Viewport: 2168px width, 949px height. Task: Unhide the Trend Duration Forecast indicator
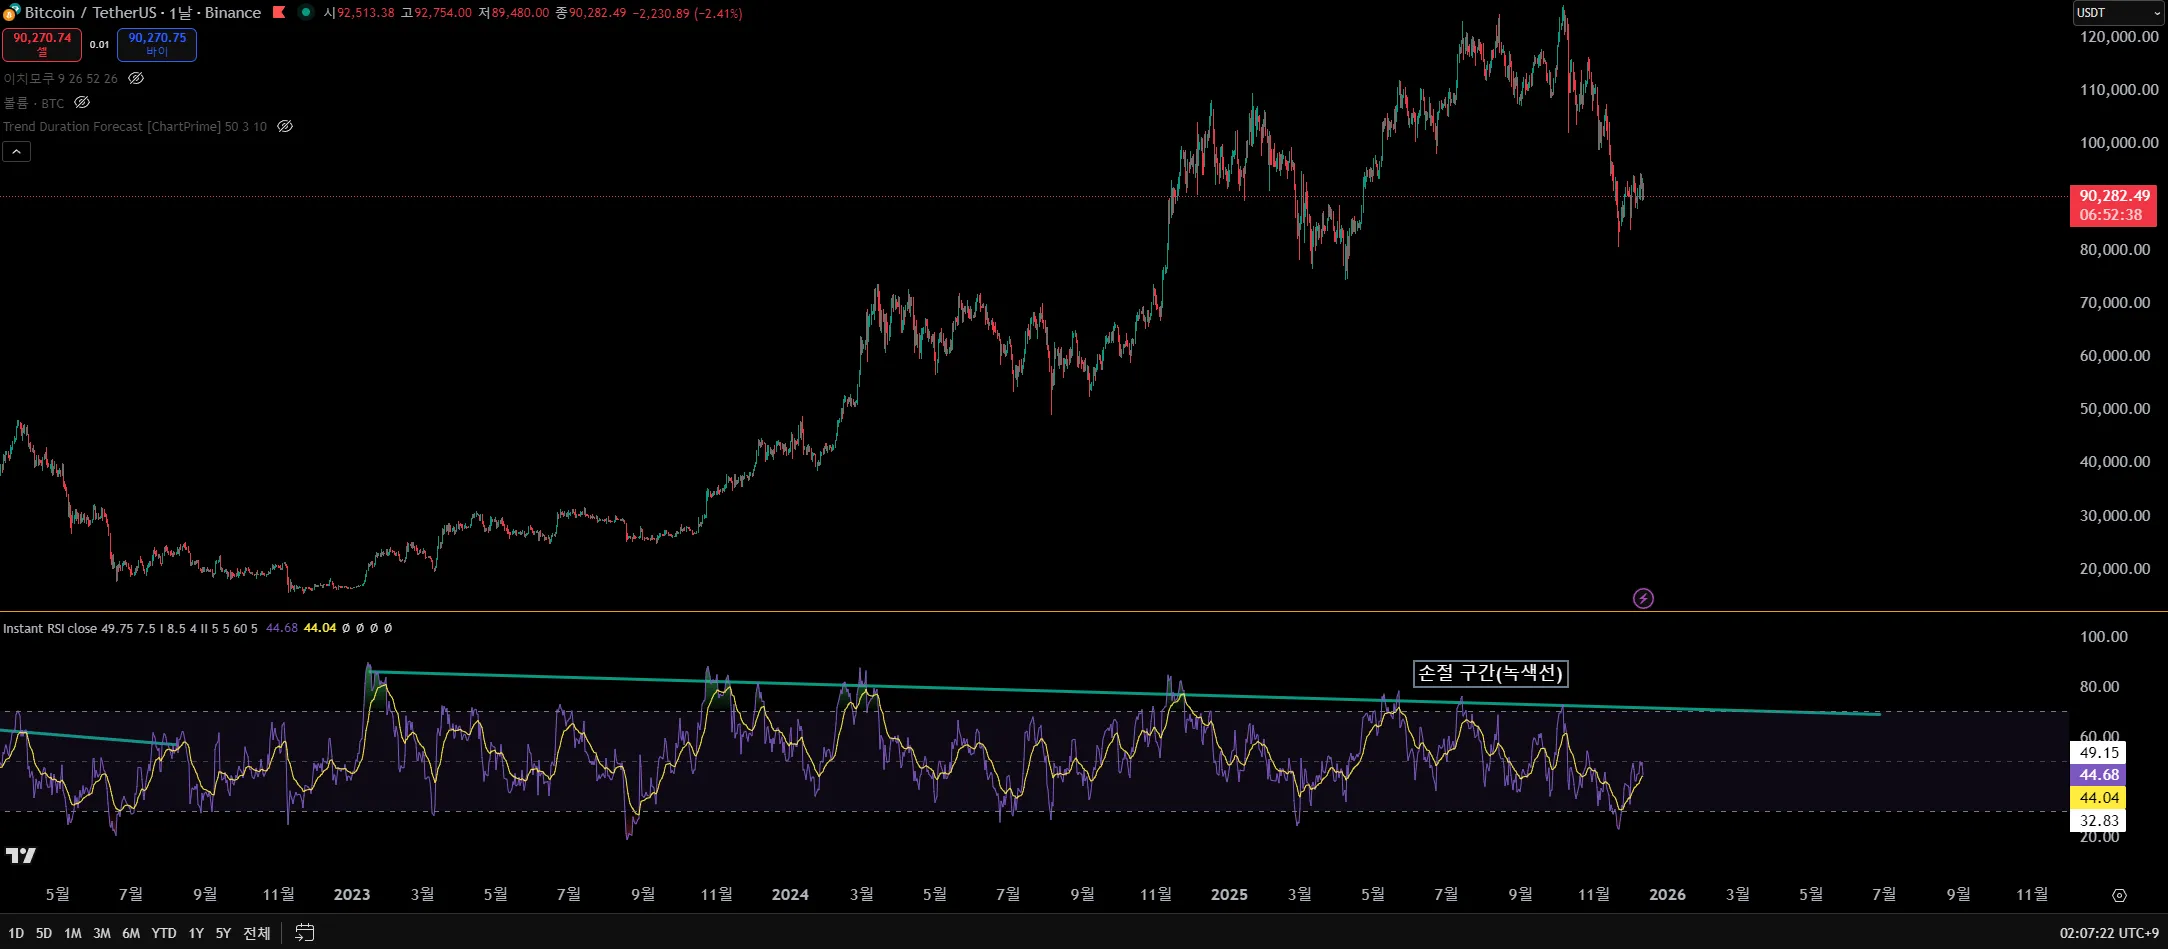(x=285, y=127)
